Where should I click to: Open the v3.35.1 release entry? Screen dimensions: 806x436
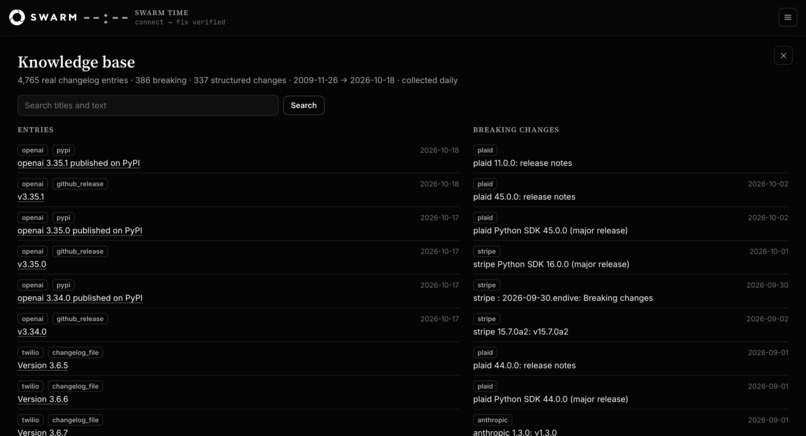(x=31, y=197)
